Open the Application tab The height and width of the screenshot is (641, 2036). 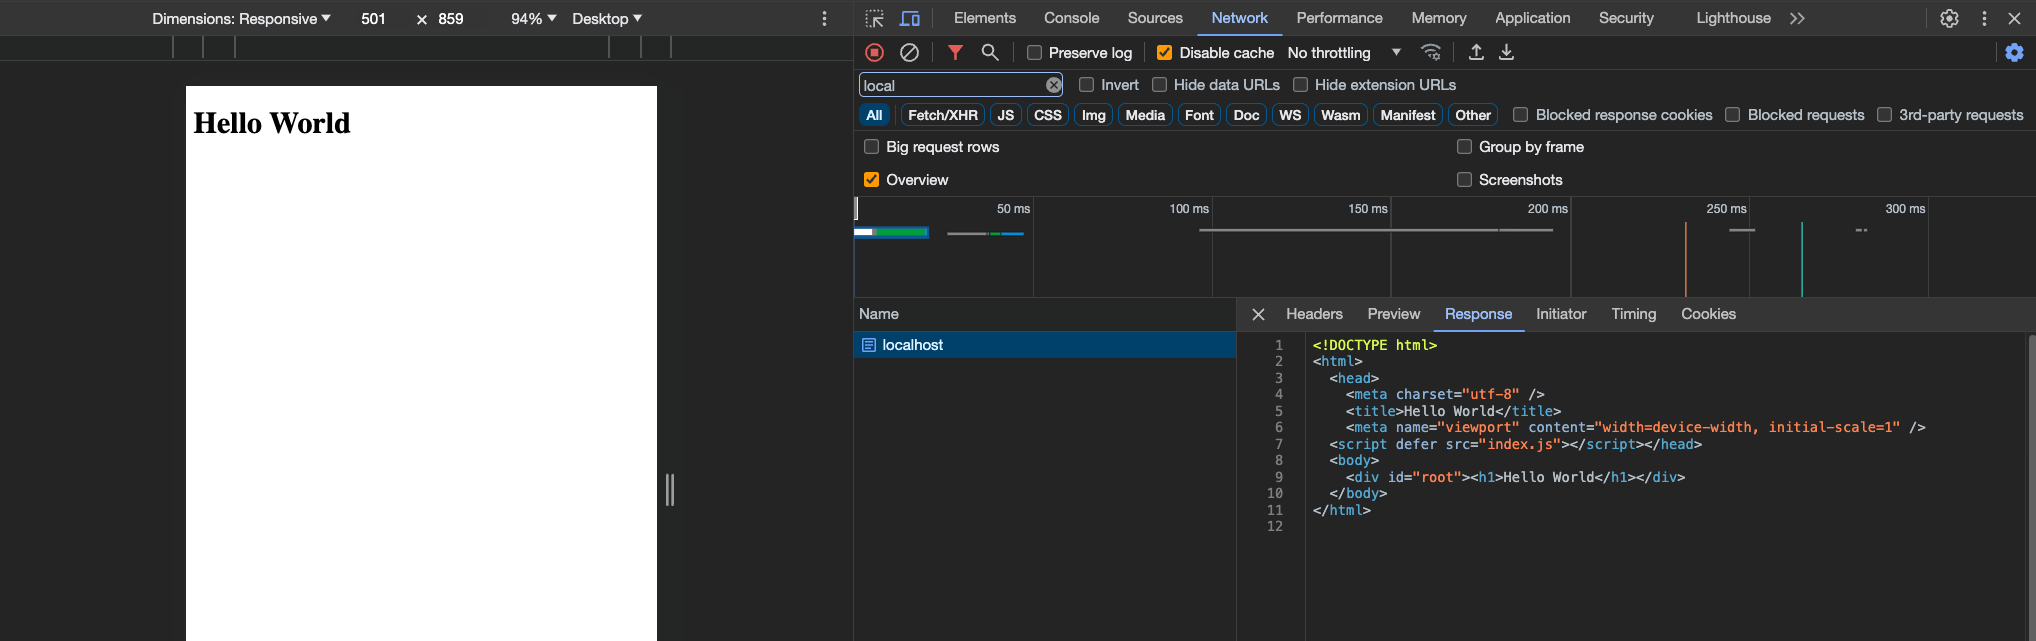[1532, 18]
